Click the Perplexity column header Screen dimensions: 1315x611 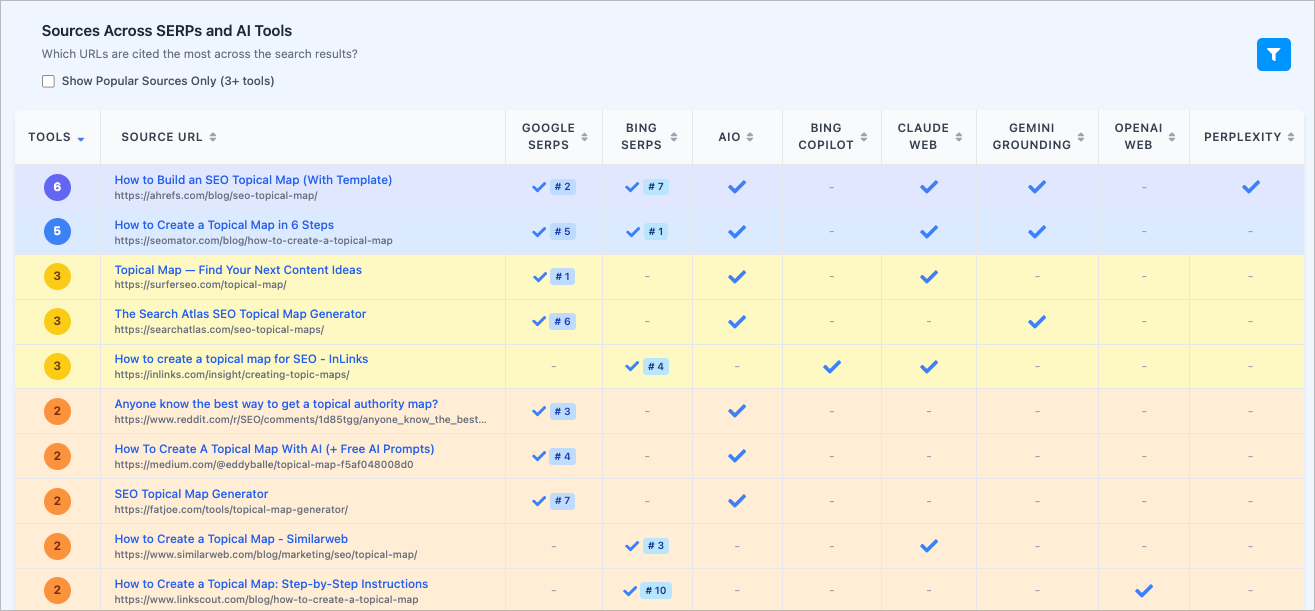pyautogui.click(x=1243, y=137)
